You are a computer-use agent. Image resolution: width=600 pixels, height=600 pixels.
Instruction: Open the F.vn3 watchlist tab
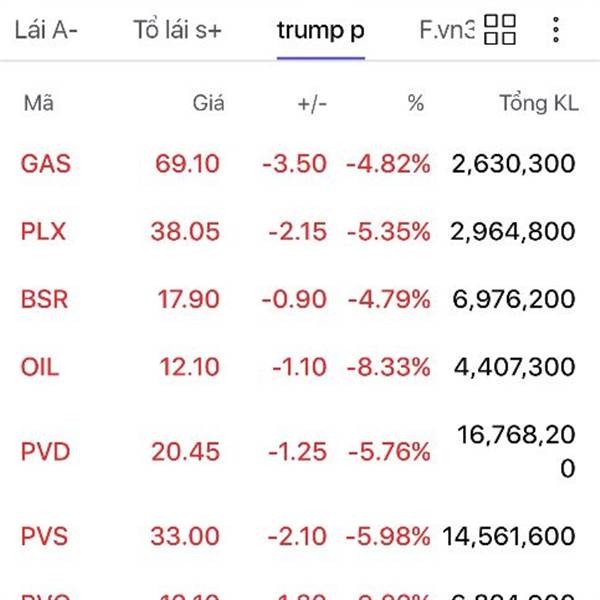pyautogui.click(x=447, y=30)
